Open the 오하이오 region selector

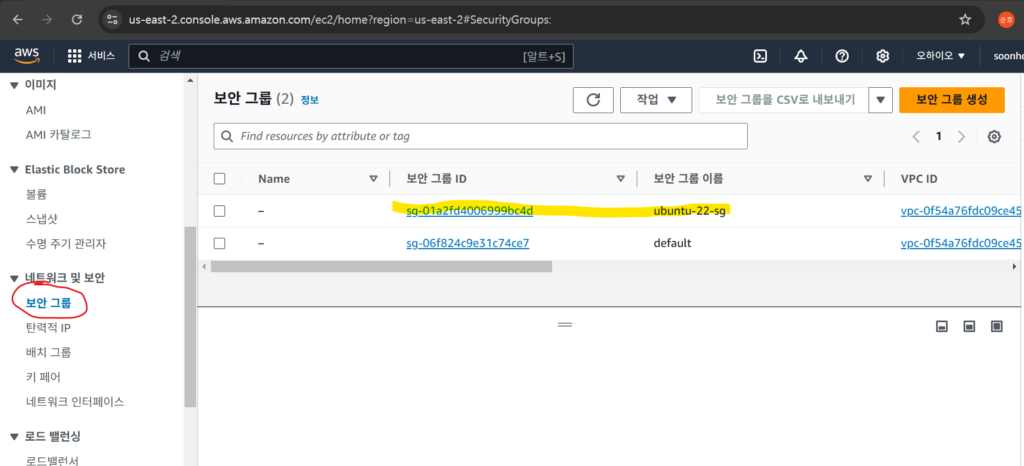[940, 56]
